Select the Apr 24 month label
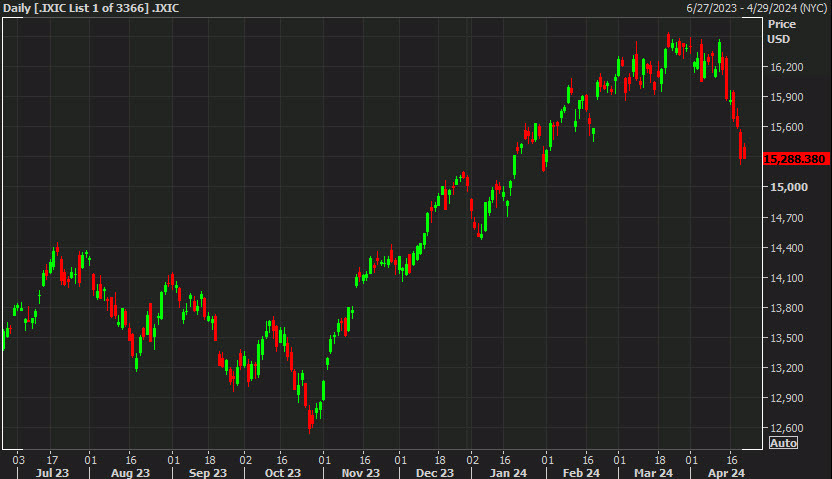The width and height of the screenshot is (832, 479). pos(726,473)
